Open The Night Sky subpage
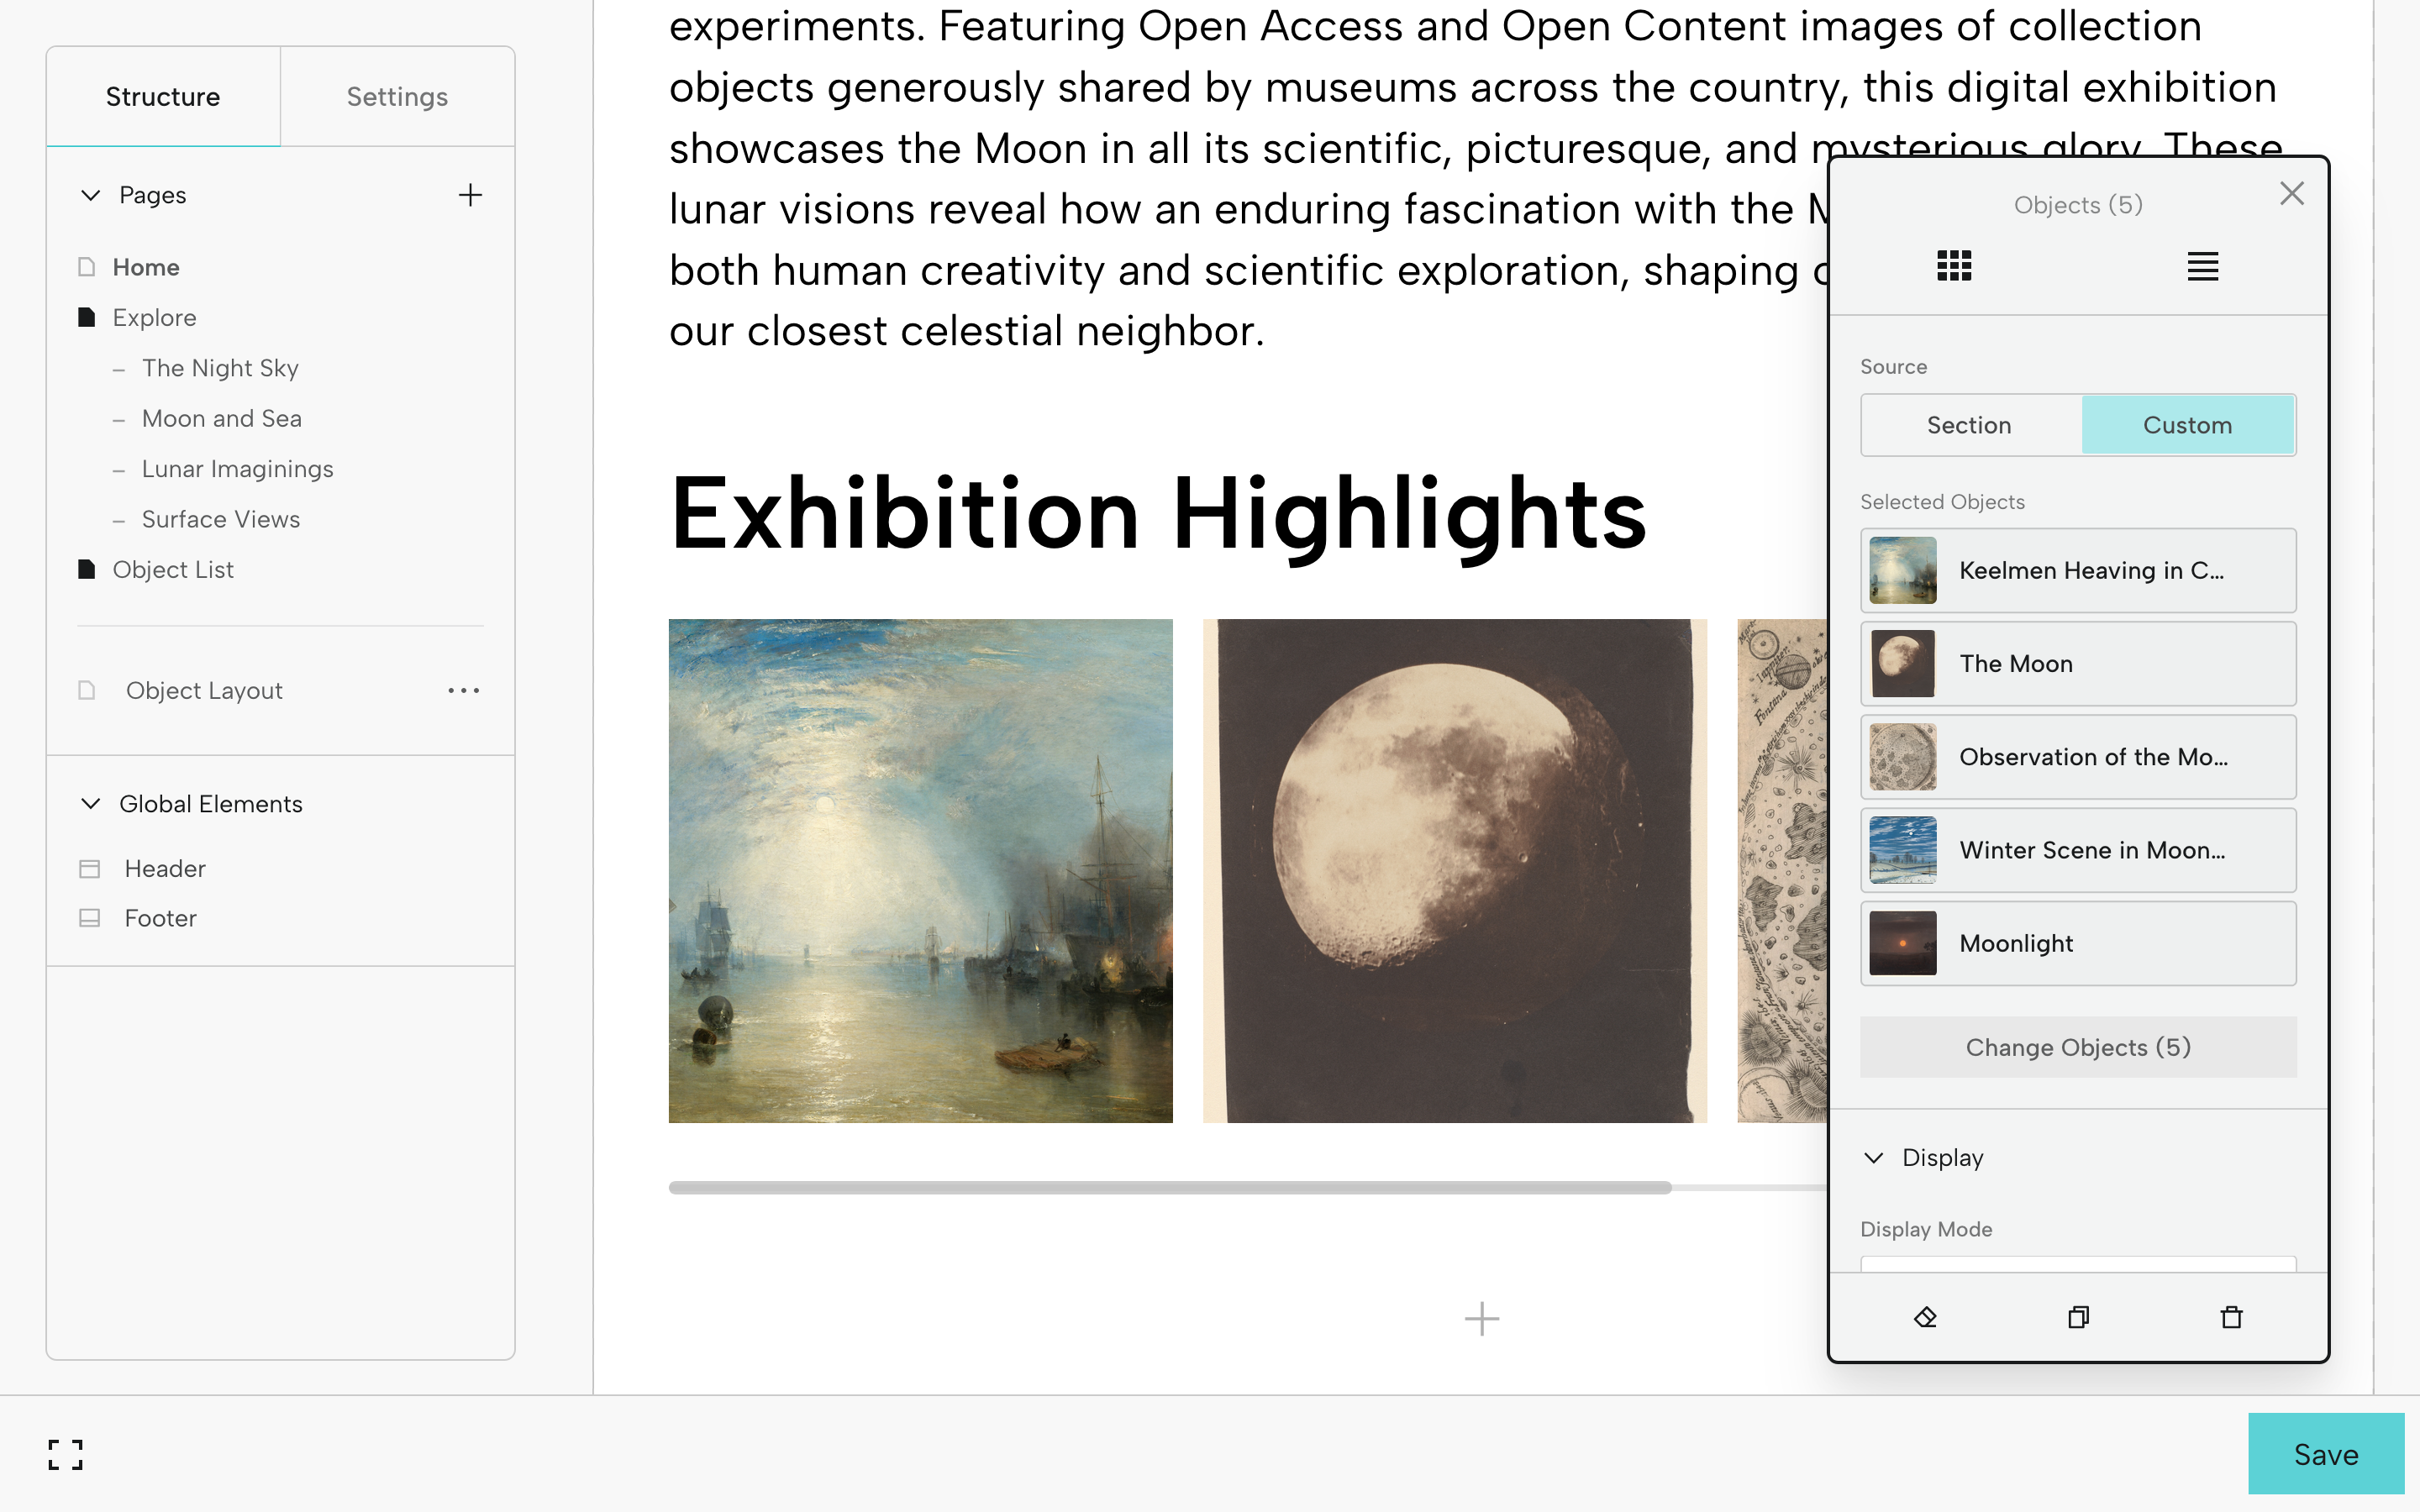 [220, 368]
